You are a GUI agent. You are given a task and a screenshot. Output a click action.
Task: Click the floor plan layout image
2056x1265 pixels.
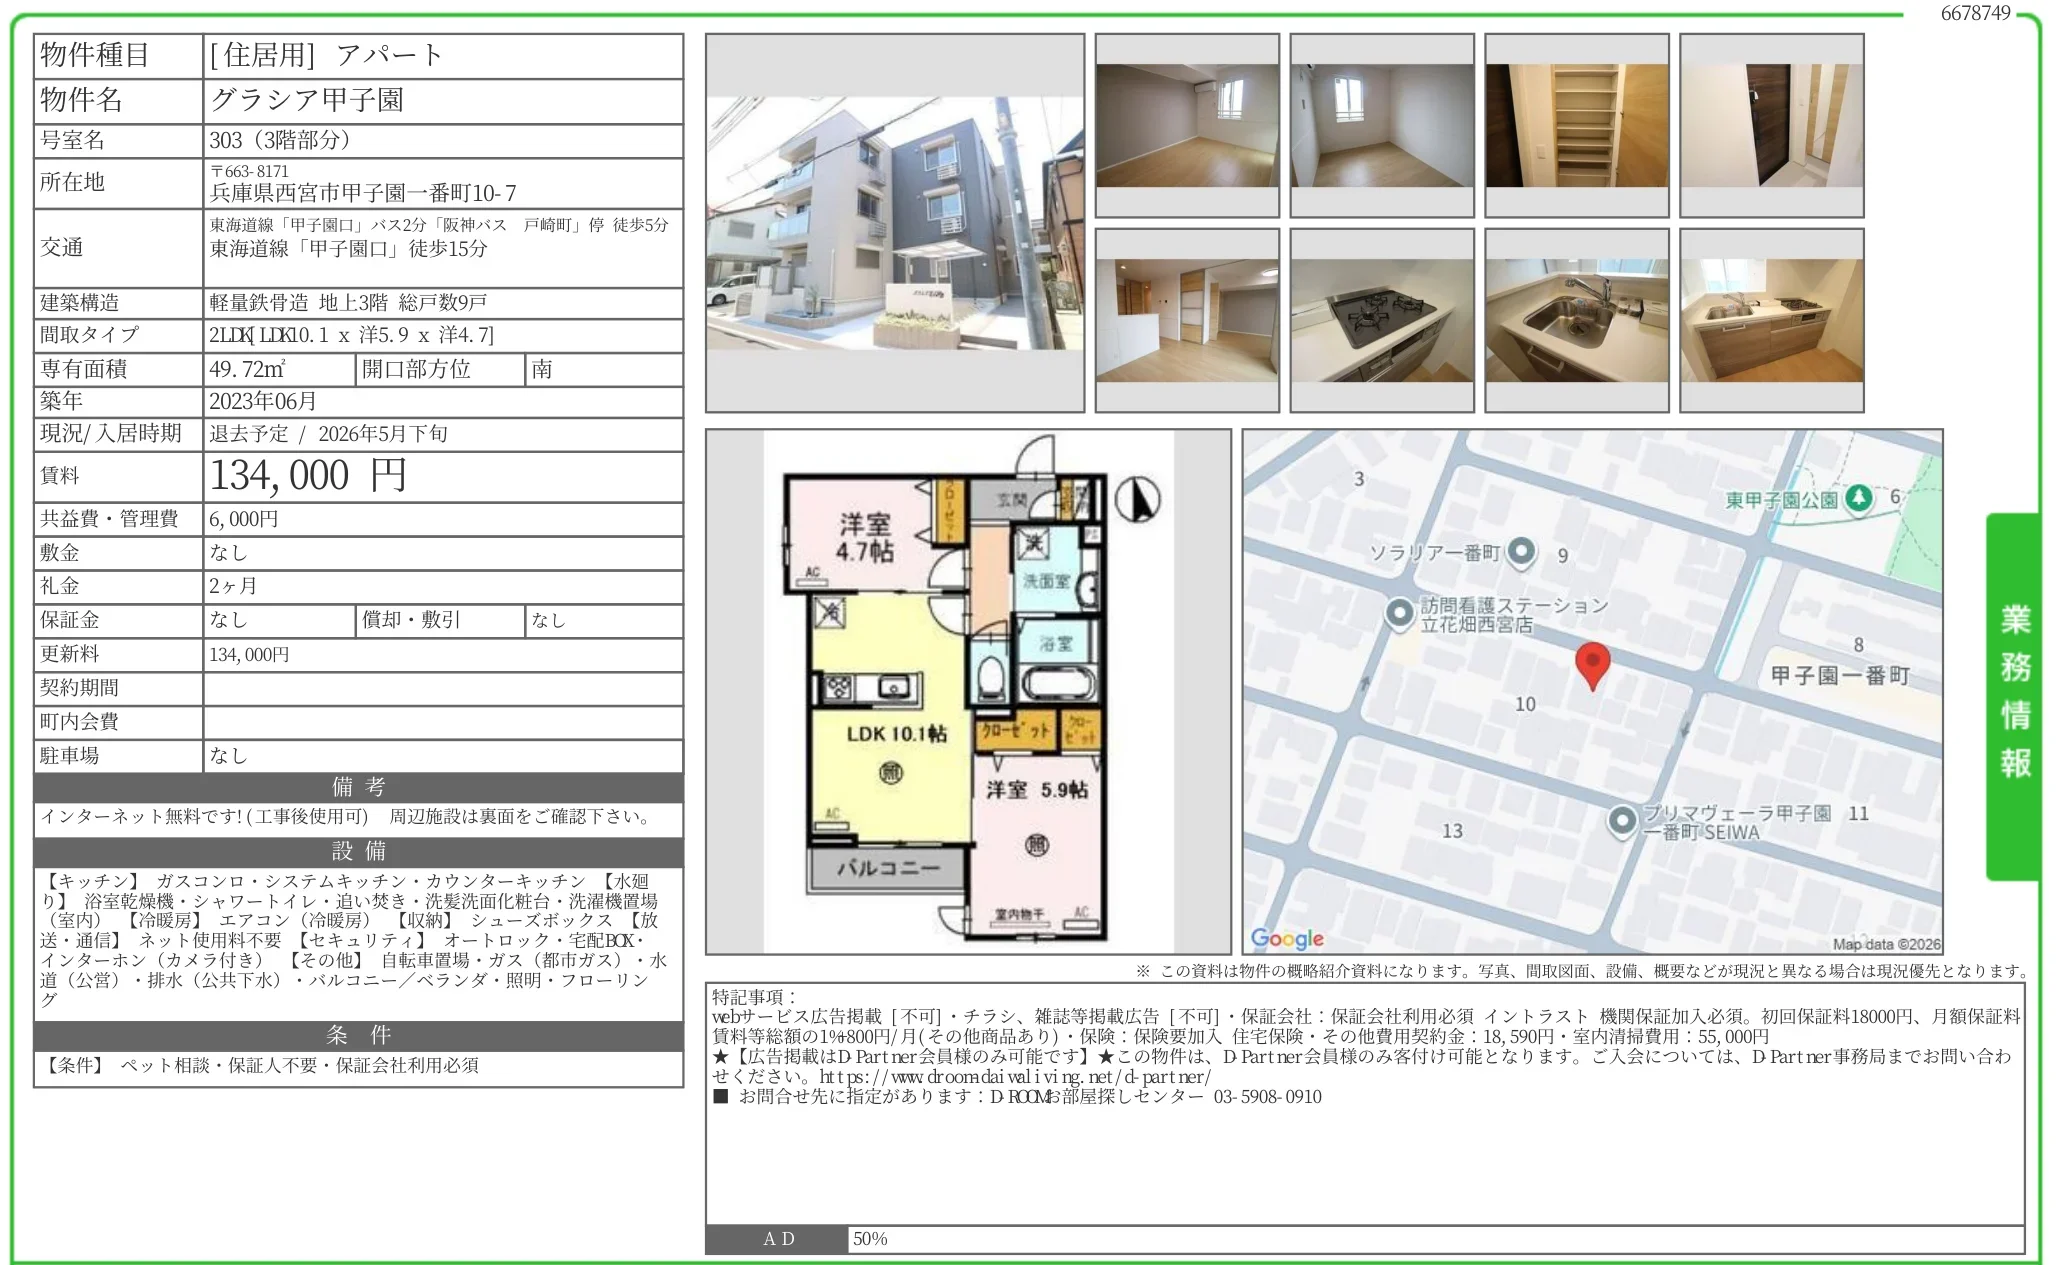click(967, 691)
